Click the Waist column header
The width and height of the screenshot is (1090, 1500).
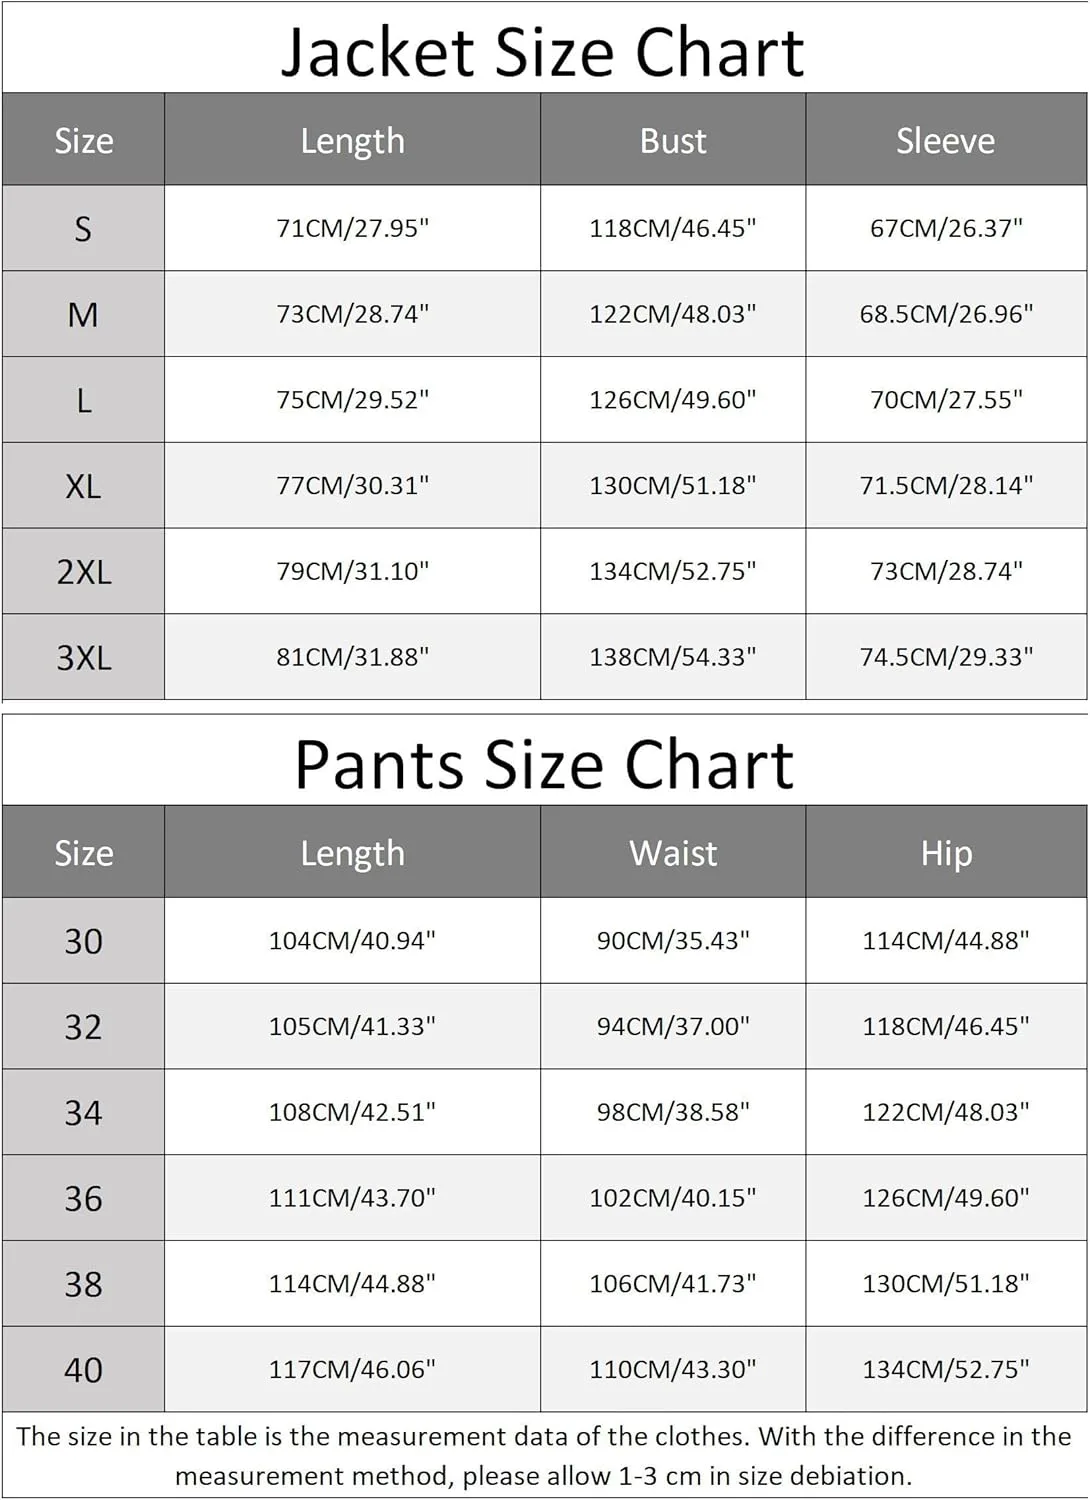coord(673,852)
